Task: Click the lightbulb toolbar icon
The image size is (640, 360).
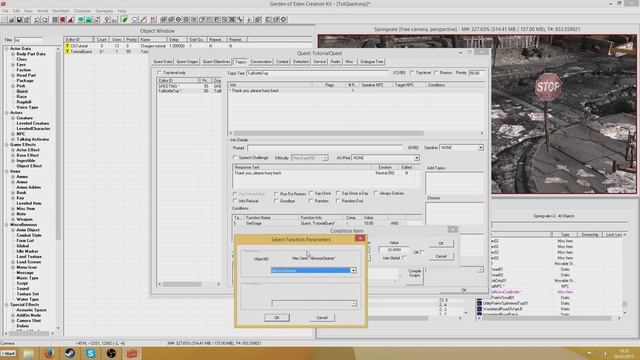Action: coord(107,19)
